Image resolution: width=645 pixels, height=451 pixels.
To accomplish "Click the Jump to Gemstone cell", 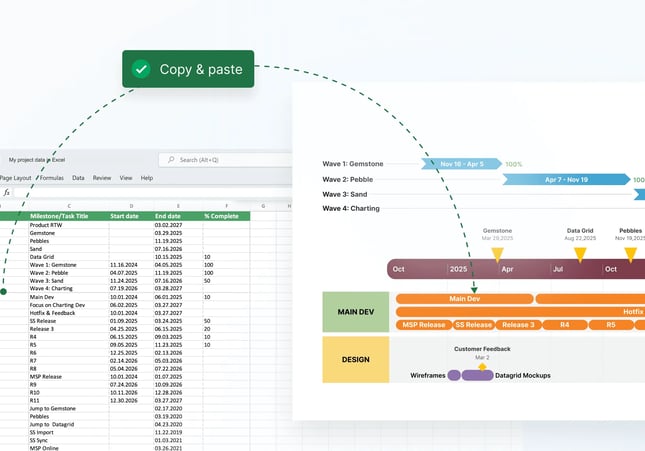I will [x=69, y=408].
